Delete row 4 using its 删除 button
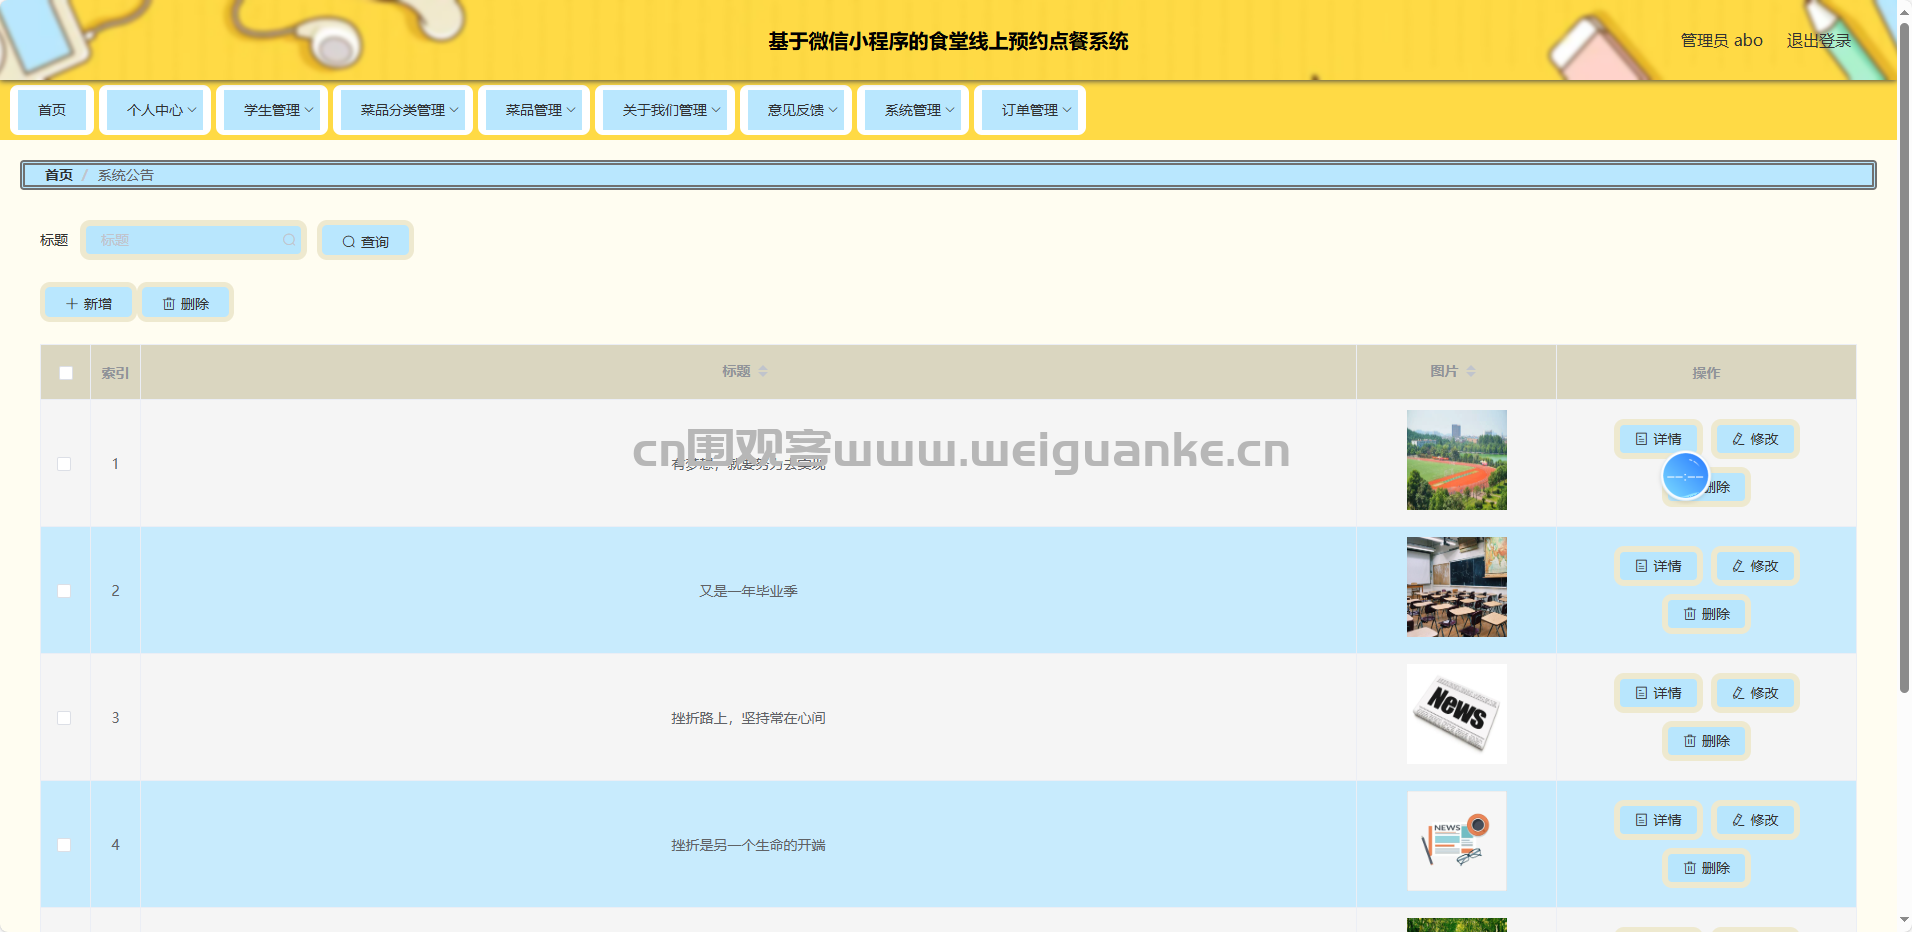 coord(1706,868)
